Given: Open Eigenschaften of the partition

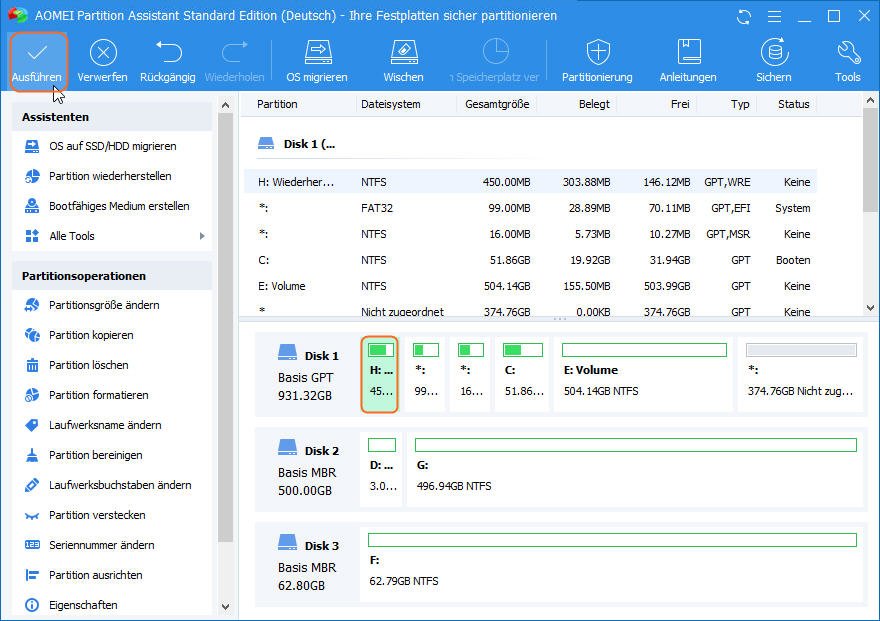Looking at the screenshot, I should (x=112, y=605).
